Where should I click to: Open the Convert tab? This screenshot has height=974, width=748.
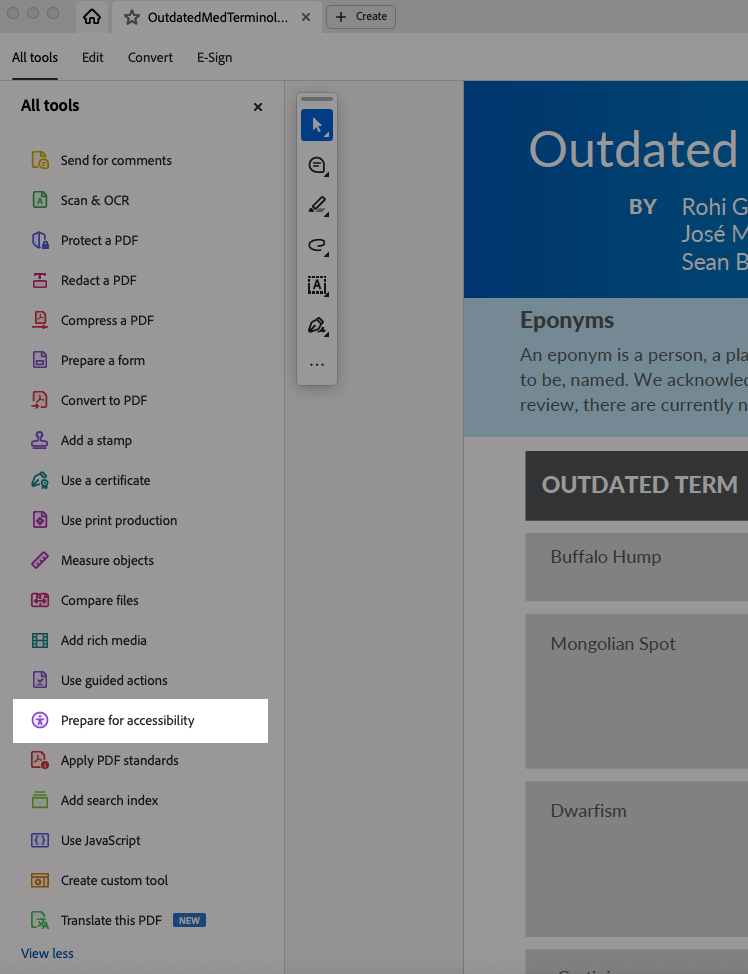[150, 58]
